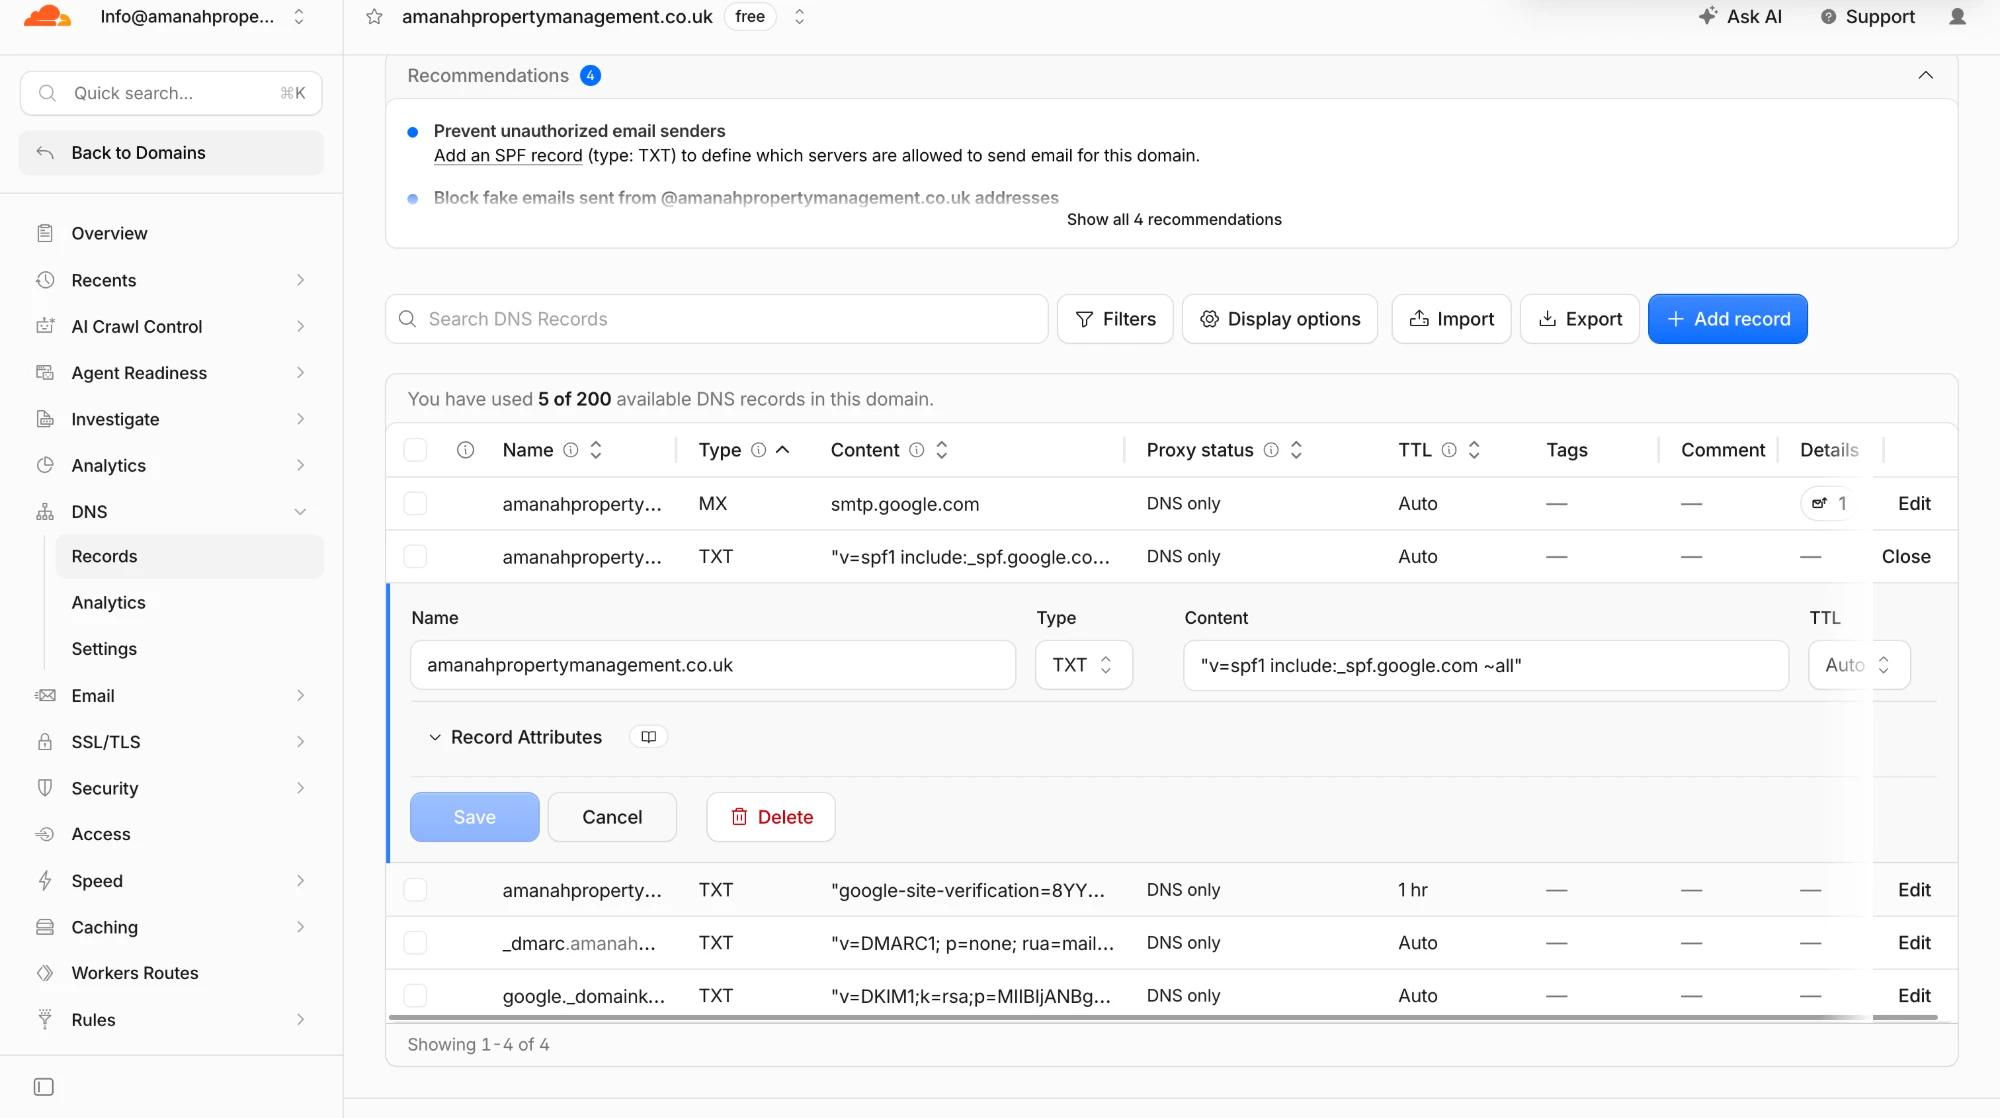Sort by Content column arrows

(x=941, y=450)
